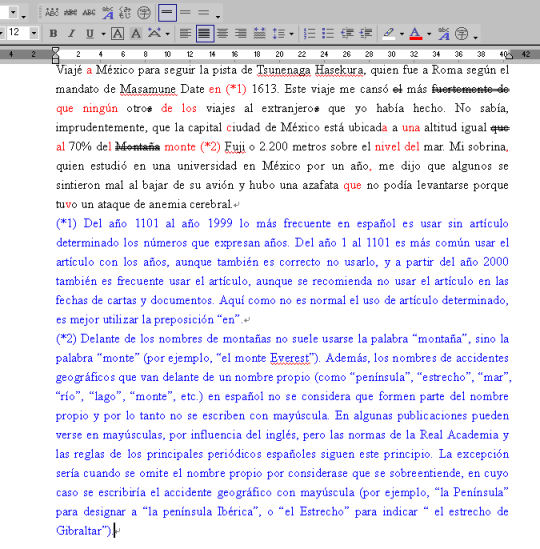Click "70%" in the paragraph
Viewport: 540px width, 549px height.
click(x=80, y=146)
